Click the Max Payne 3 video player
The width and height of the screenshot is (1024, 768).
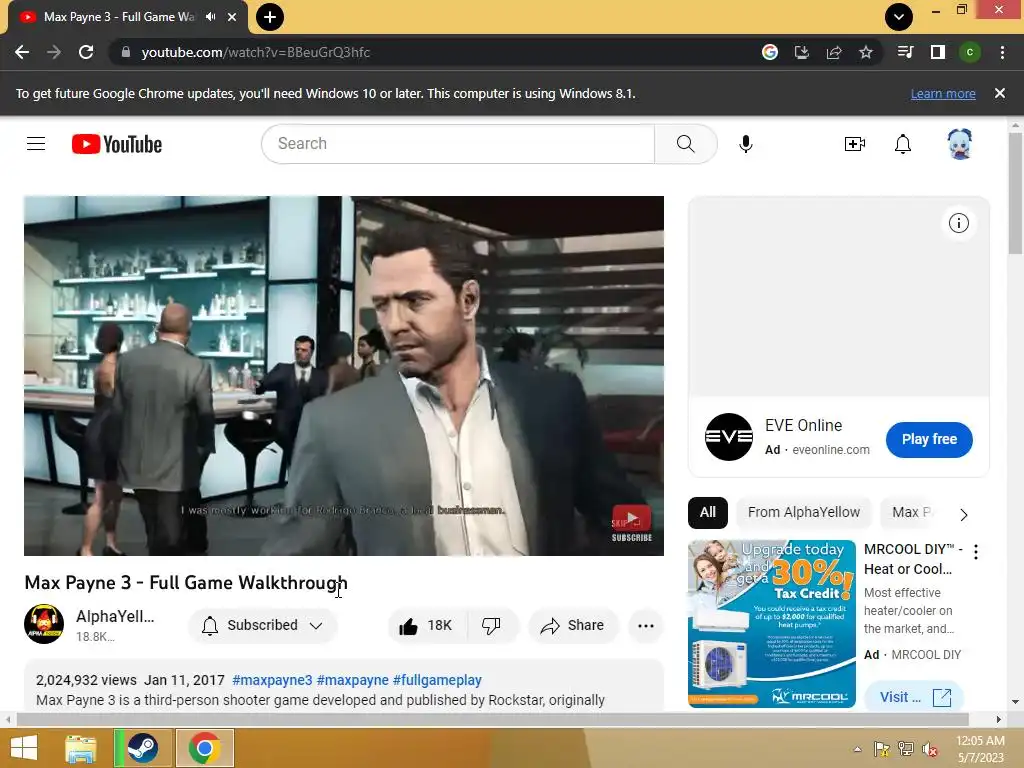344,376
